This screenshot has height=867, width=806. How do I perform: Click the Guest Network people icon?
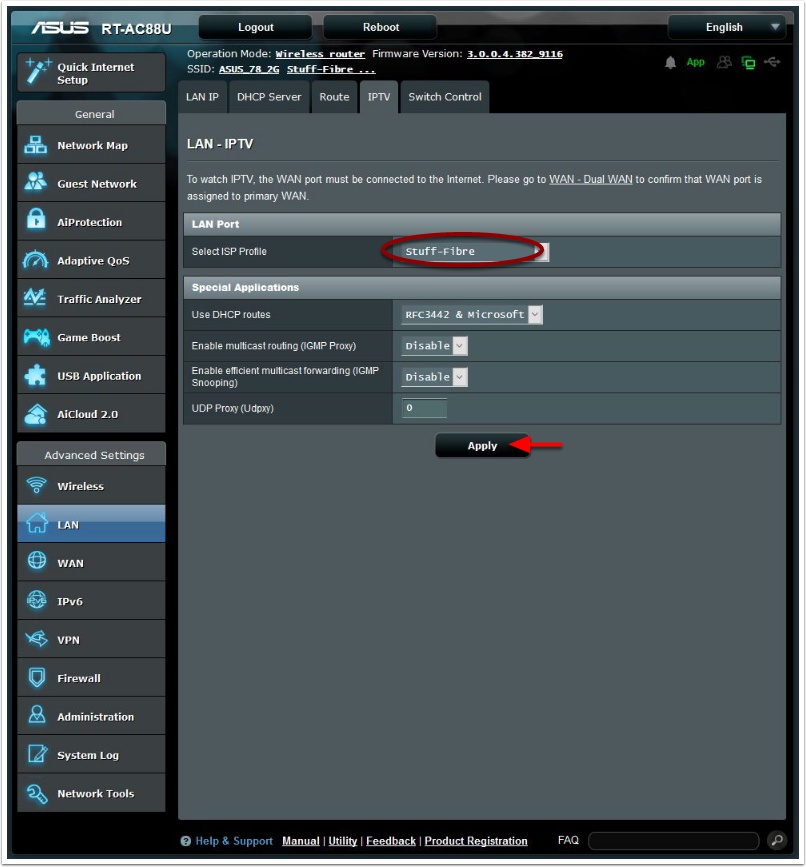pyautogui.click(x=36, y=183)
